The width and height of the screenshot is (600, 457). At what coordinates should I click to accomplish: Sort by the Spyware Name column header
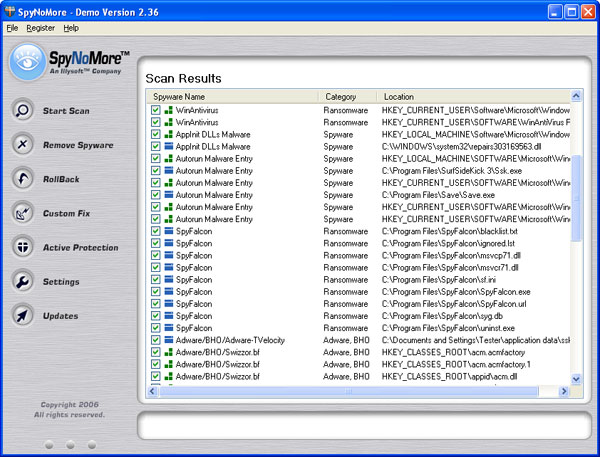(233, 96)
